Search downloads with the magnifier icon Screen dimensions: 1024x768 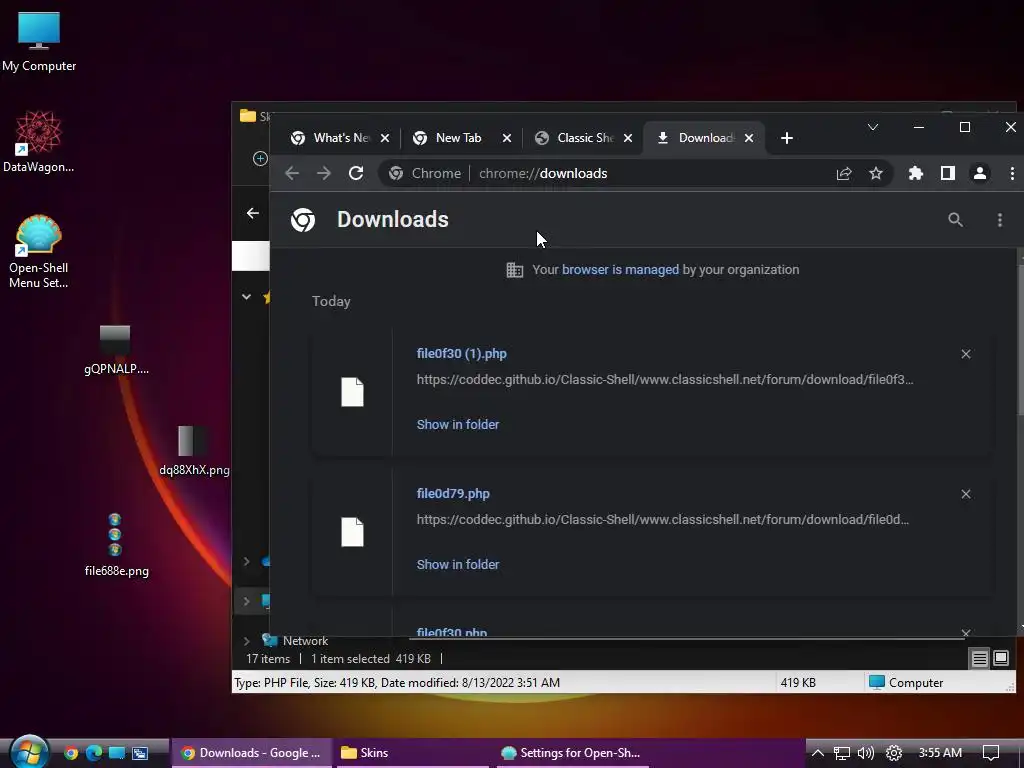point(955,220)
